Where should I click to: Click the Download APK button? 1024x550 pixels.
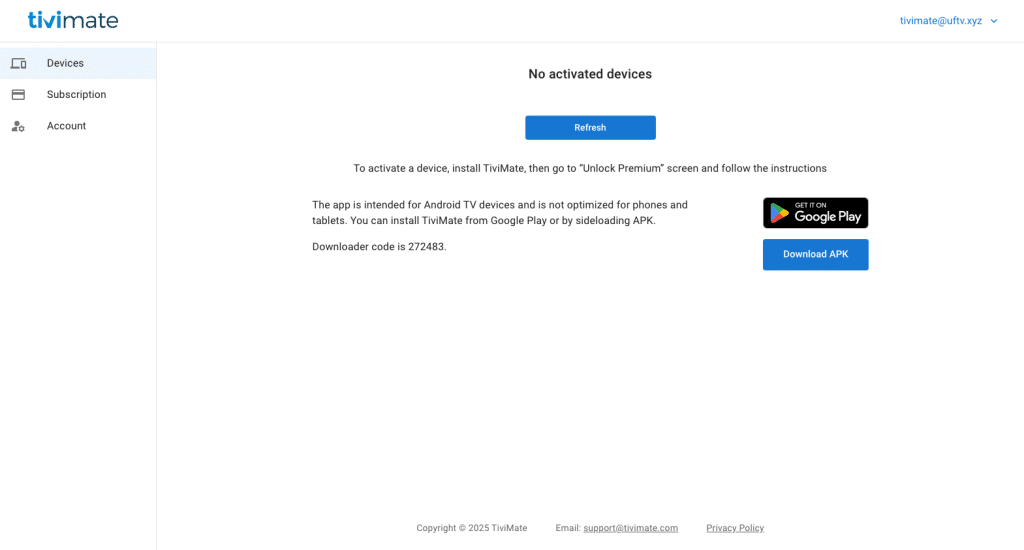815,254
